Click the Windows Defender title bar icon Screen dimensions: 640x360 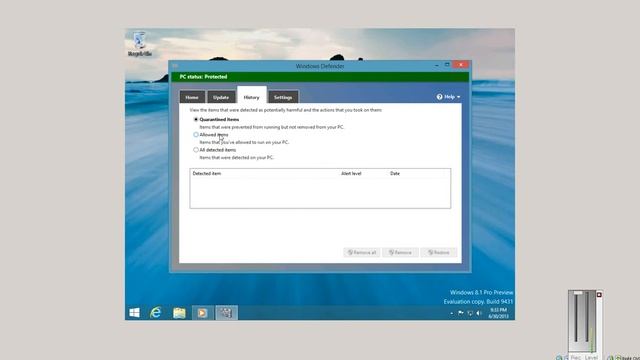pos(175,66)
